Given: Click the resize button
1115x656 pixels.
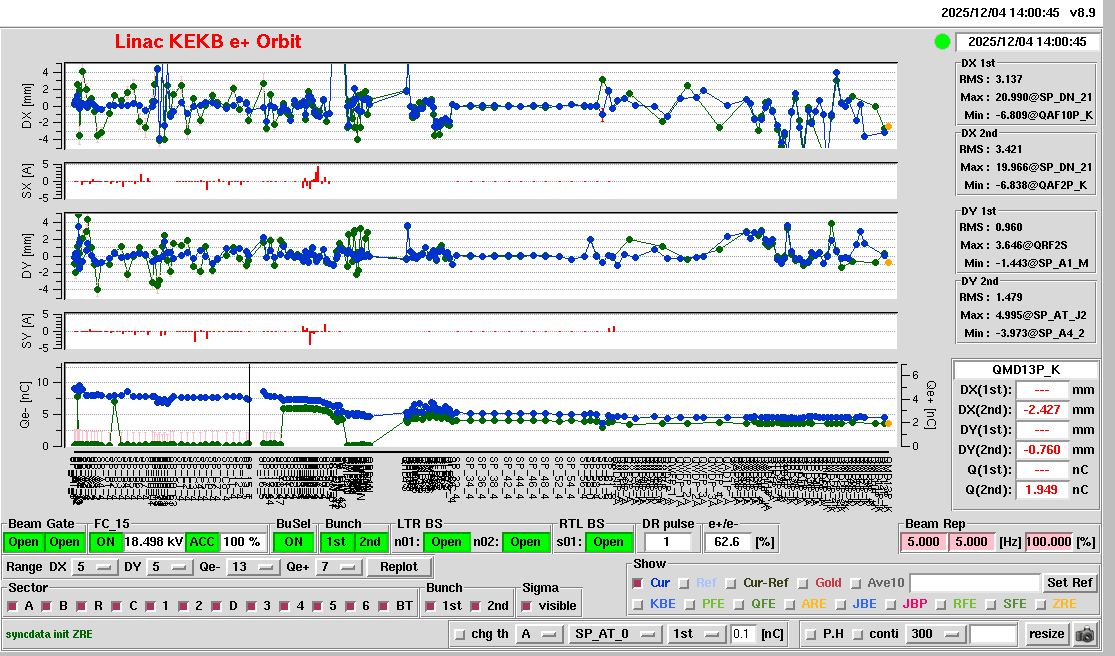Looking at the screenshot, I should pos(1046,634).
